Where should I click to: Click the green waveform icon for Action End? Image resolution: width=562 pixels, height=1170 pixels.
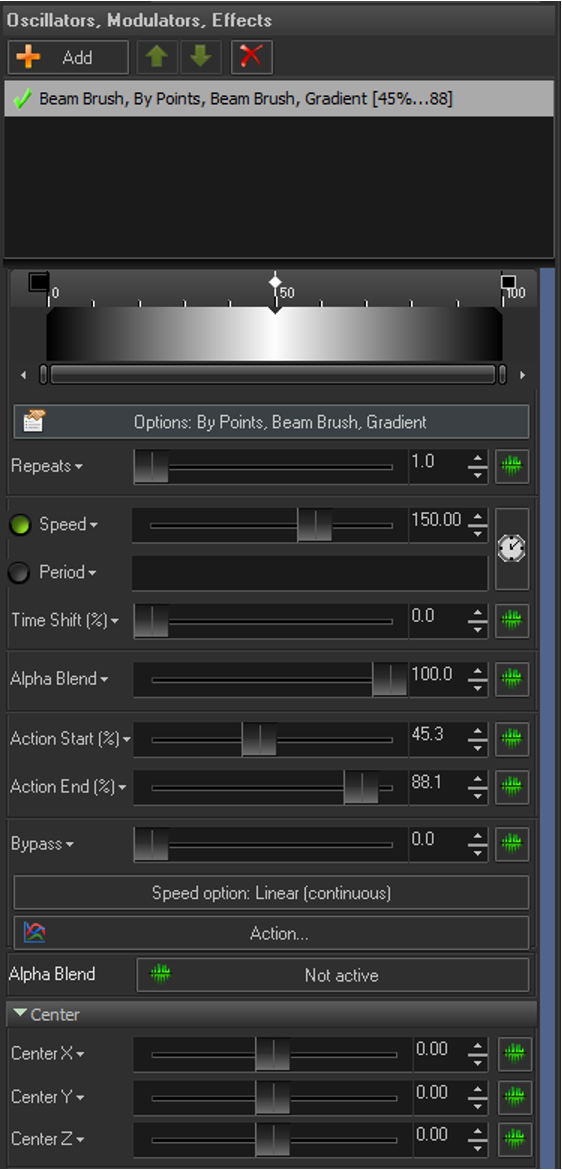[x=512, y=786]
